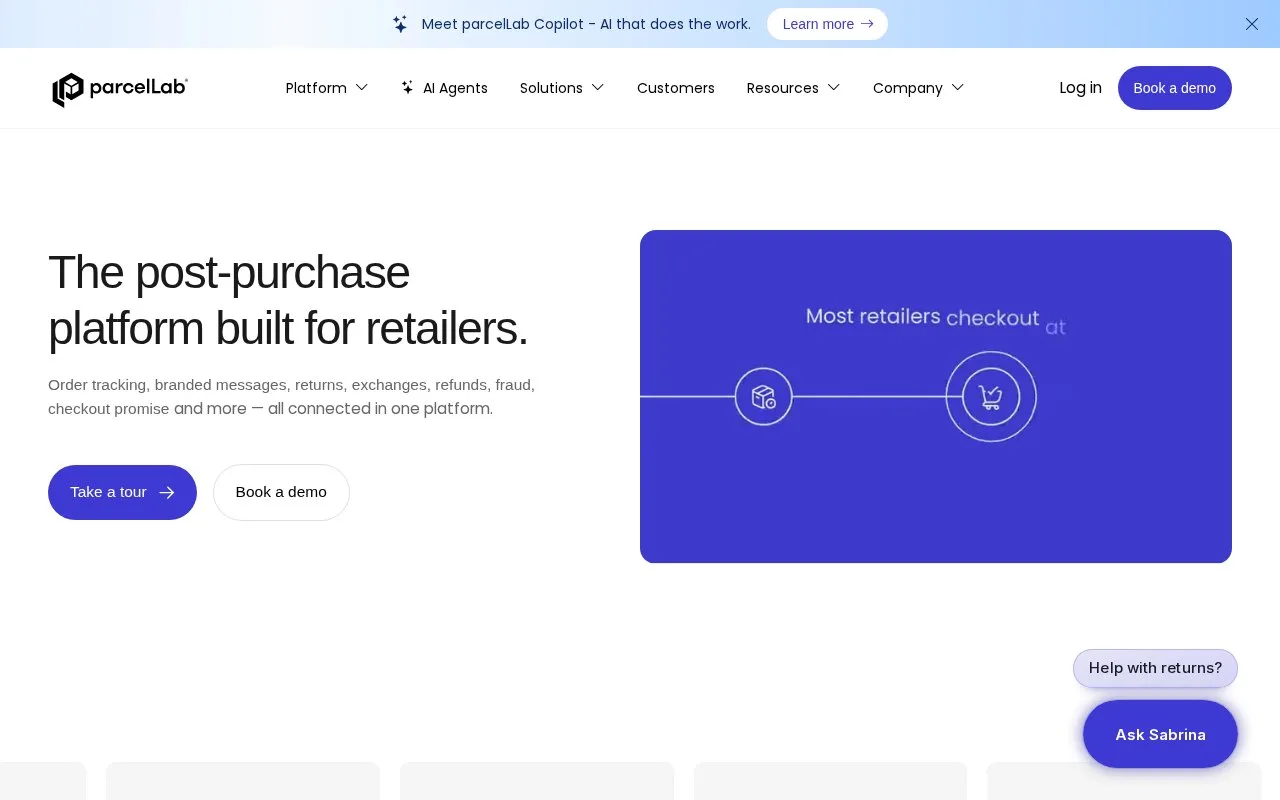This screenshot has width=1280, height=800.
Task: Open the Company nav label
Action: click(x=908, y=88)
